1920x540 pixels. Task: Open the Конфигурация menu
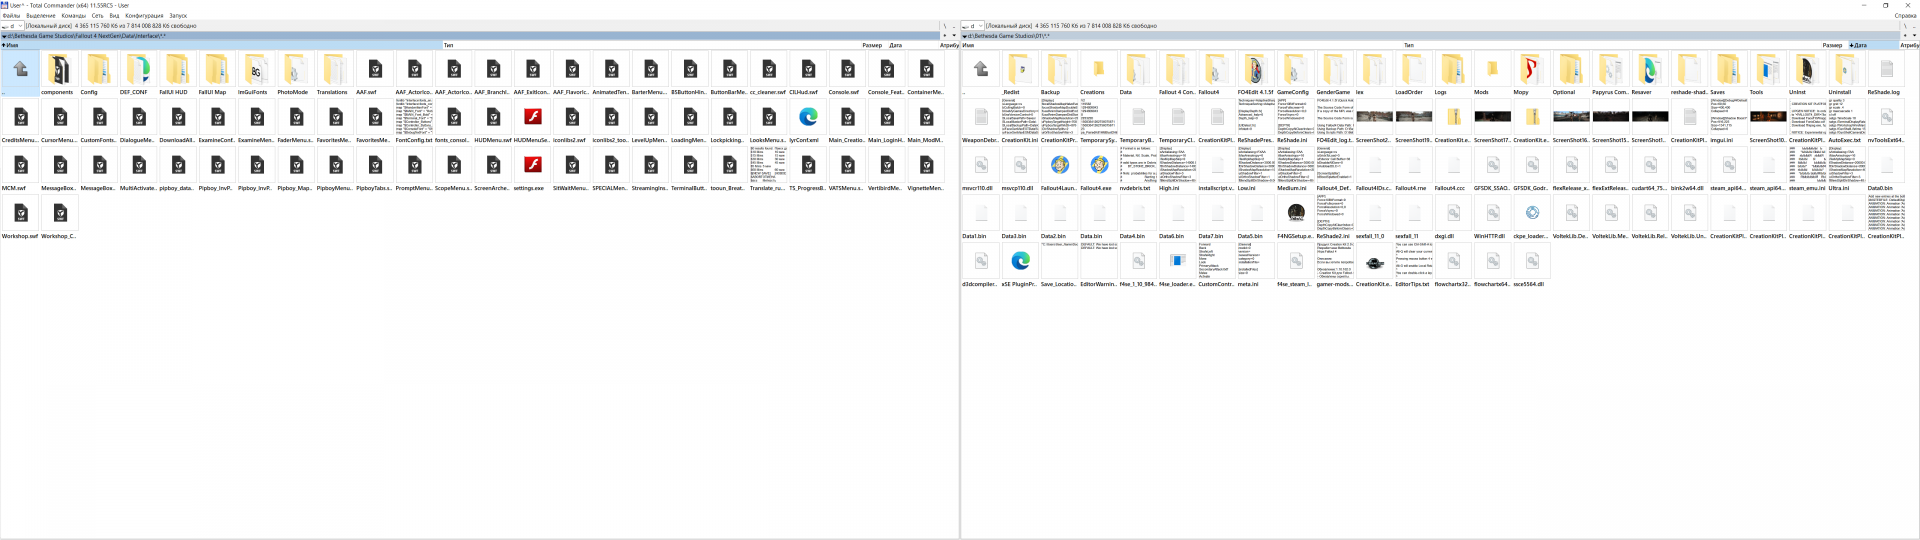click(x=144, y=16)
